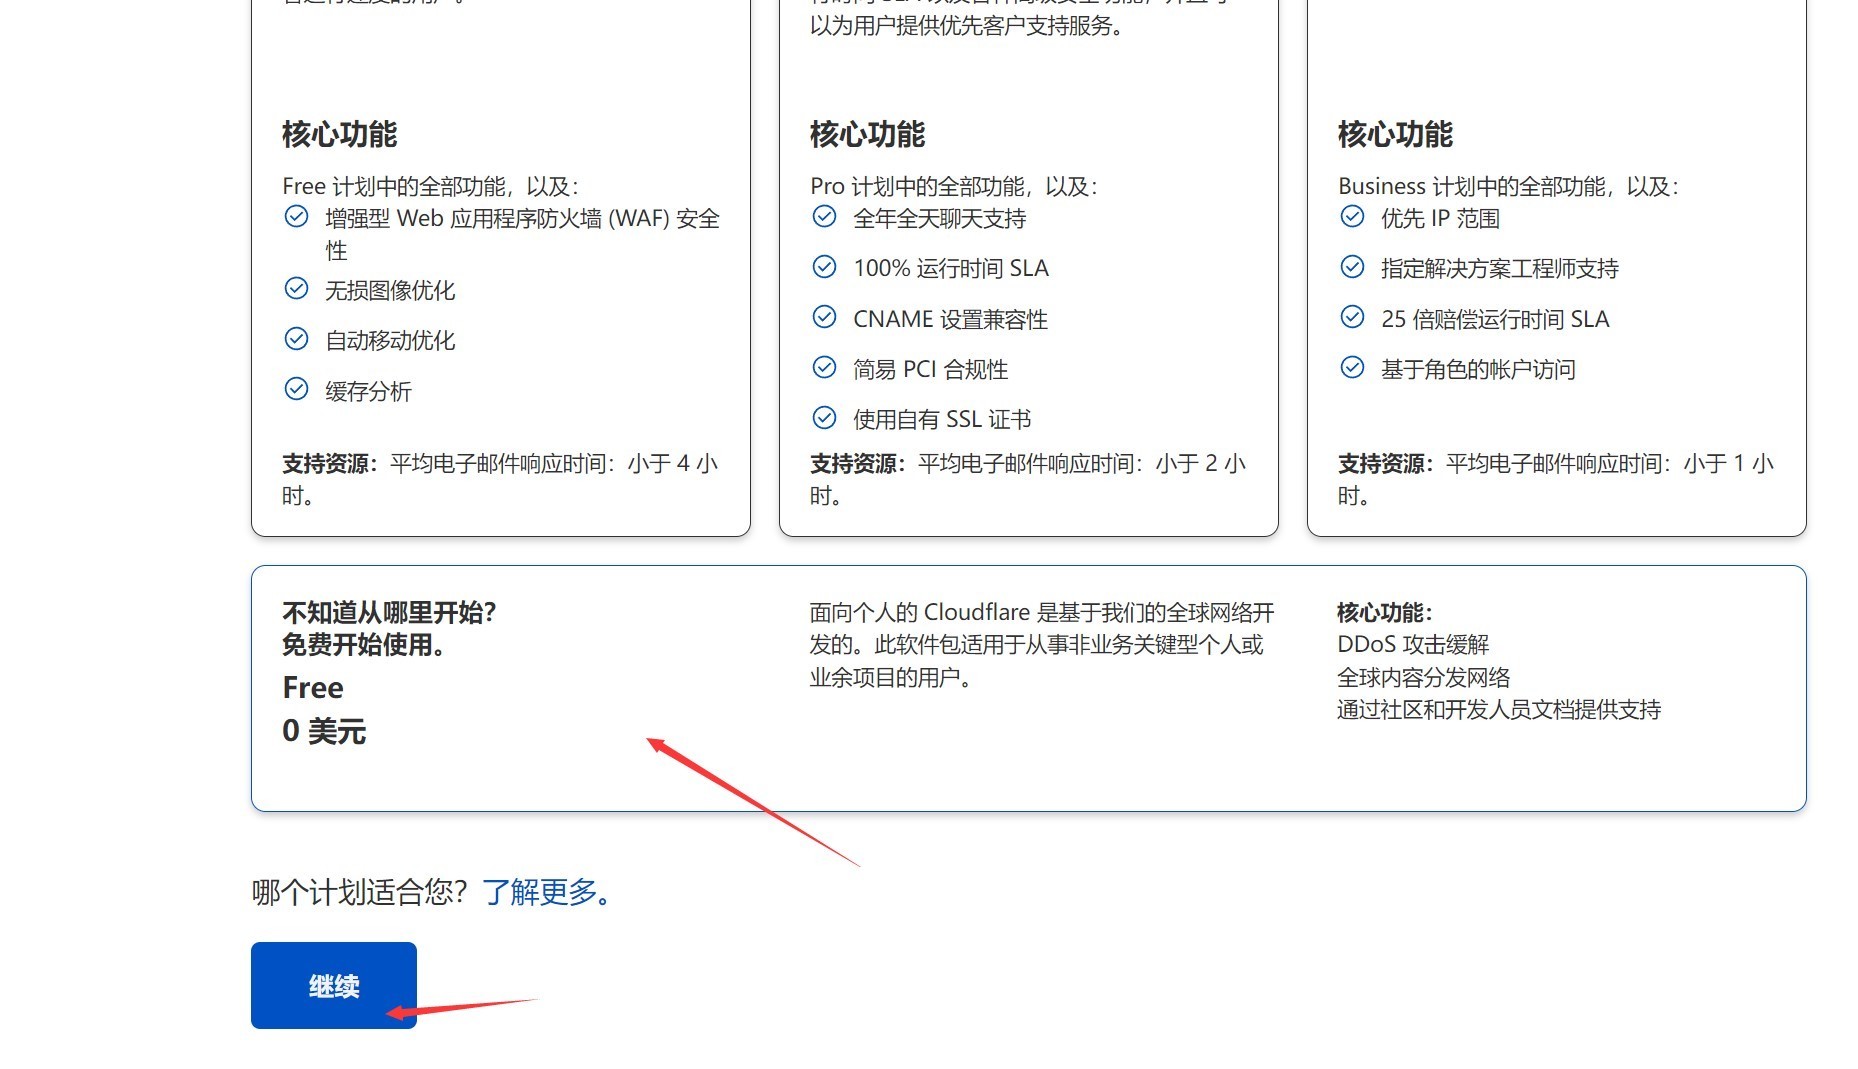Click the heading 不知道从哪里开始?
Viewport: 1858px width, 1069px height.
[x=389, y=612]
